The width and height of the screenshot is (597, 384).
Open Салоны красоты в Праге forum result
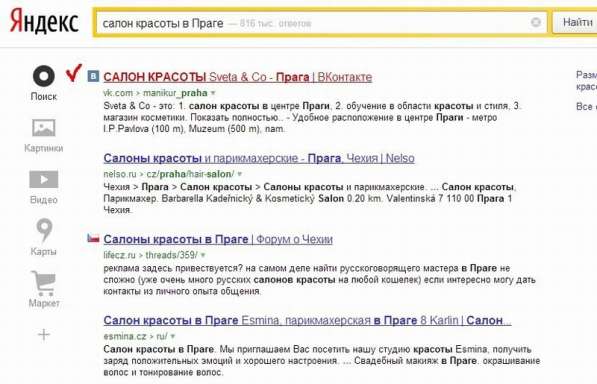tap(218, 239)
